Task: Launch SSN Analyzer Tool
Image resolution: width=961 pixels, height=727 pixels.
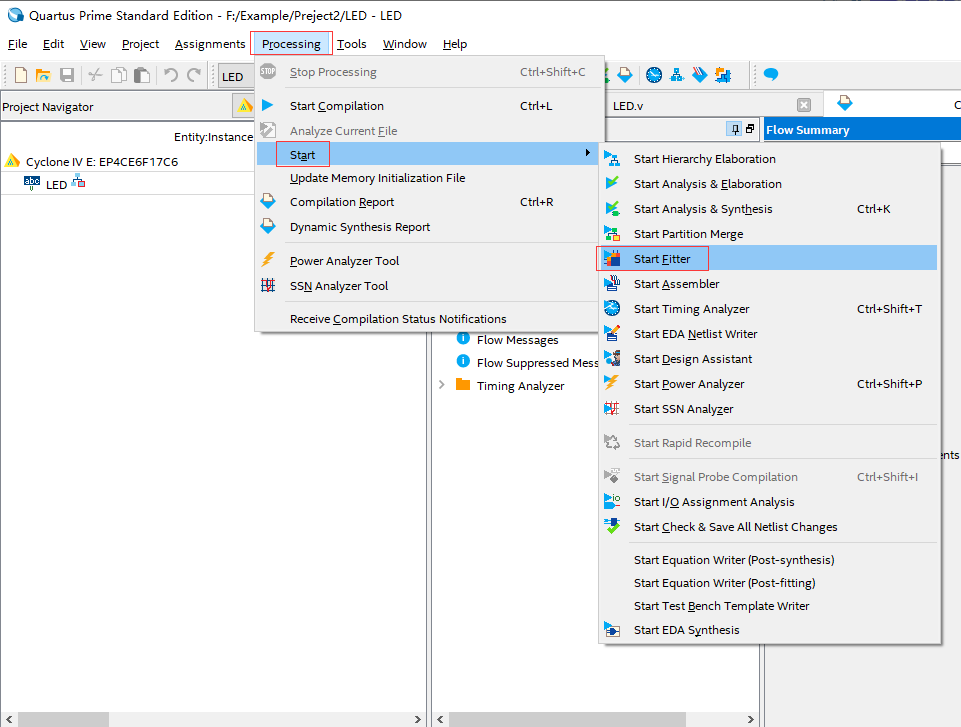Action: [428, 286]
